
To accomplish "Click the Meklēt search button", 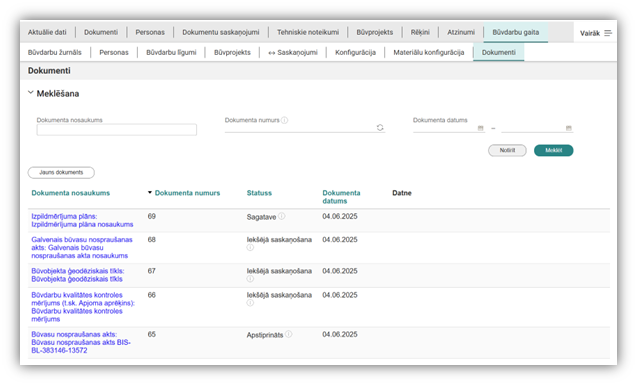I will point(553,150).
